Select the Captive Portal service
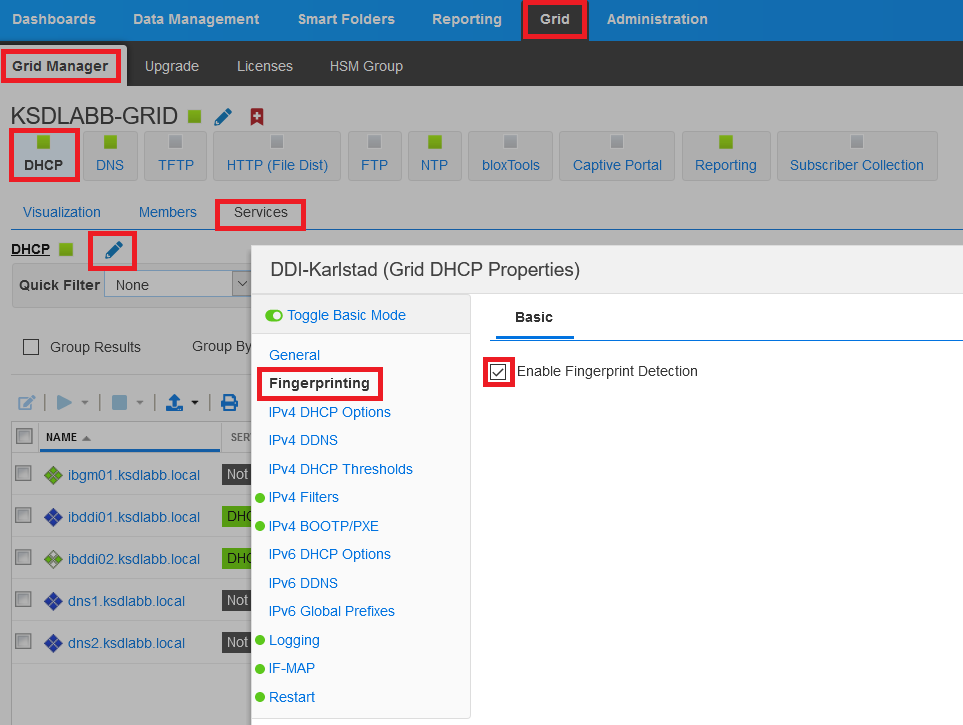Image resolution: width=963 pixels, height=725 pixels. click(616, 155)
